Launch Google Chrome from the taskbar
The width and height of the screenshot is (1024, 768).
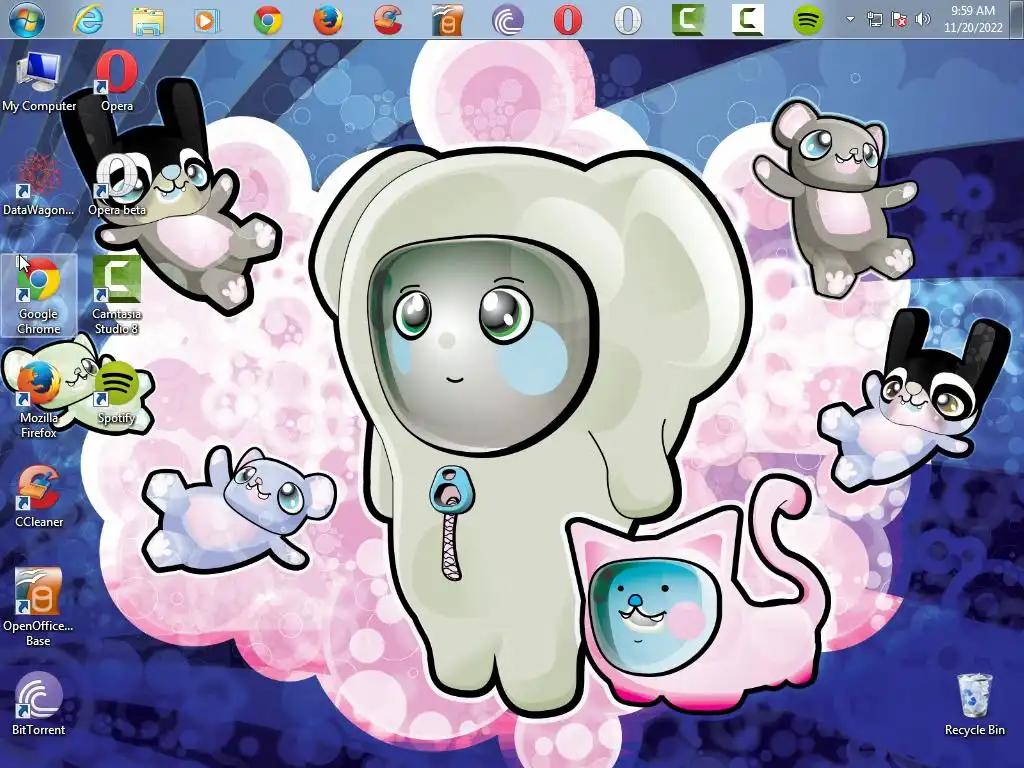tap(268, 20)
